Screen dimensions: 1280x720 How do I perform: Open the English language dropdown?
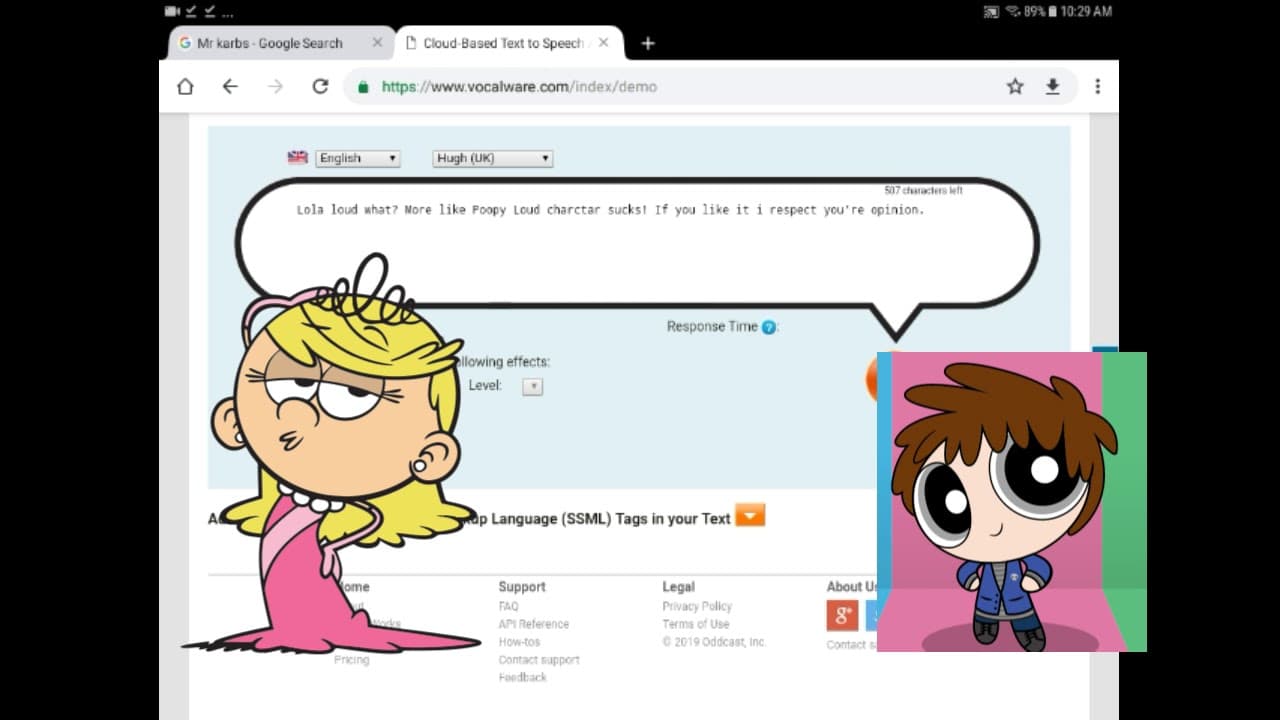[358, 158]
